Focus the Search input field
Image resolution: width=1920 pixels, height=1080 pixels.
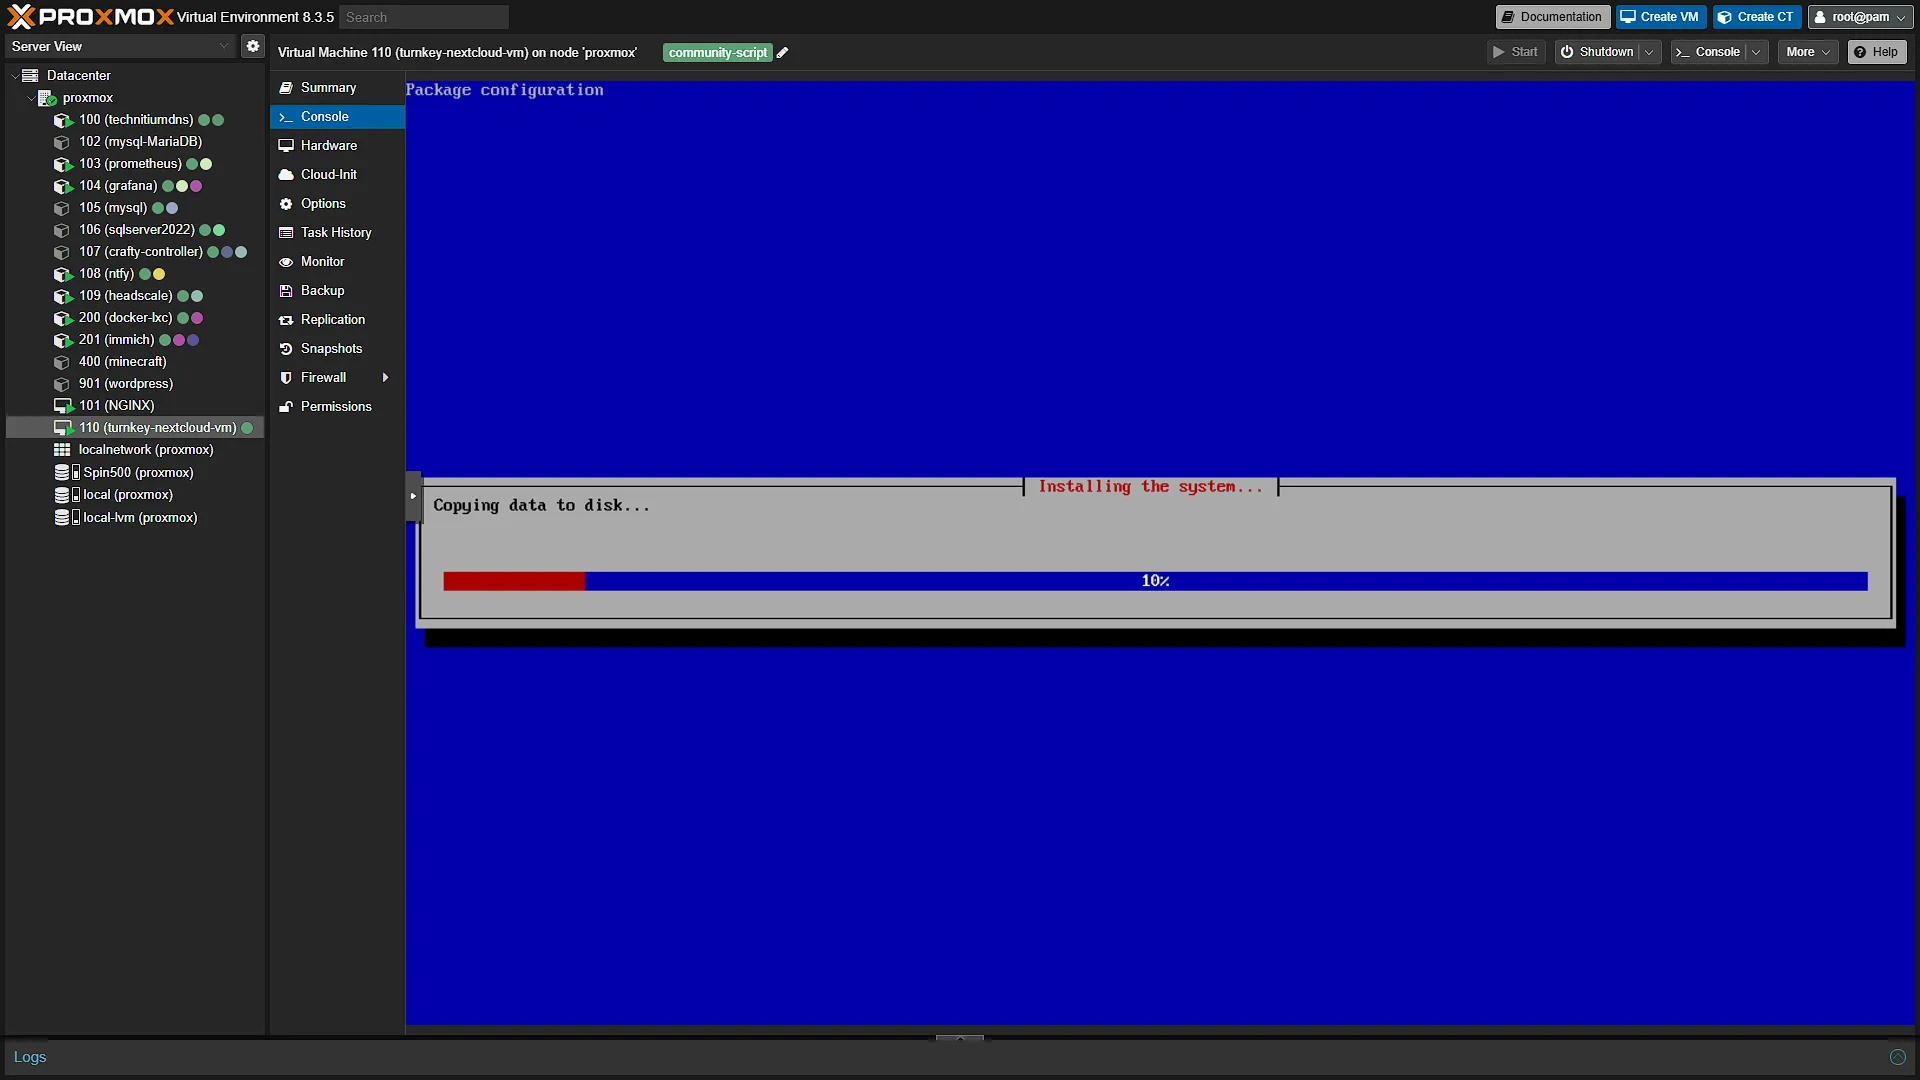point(424,17)
